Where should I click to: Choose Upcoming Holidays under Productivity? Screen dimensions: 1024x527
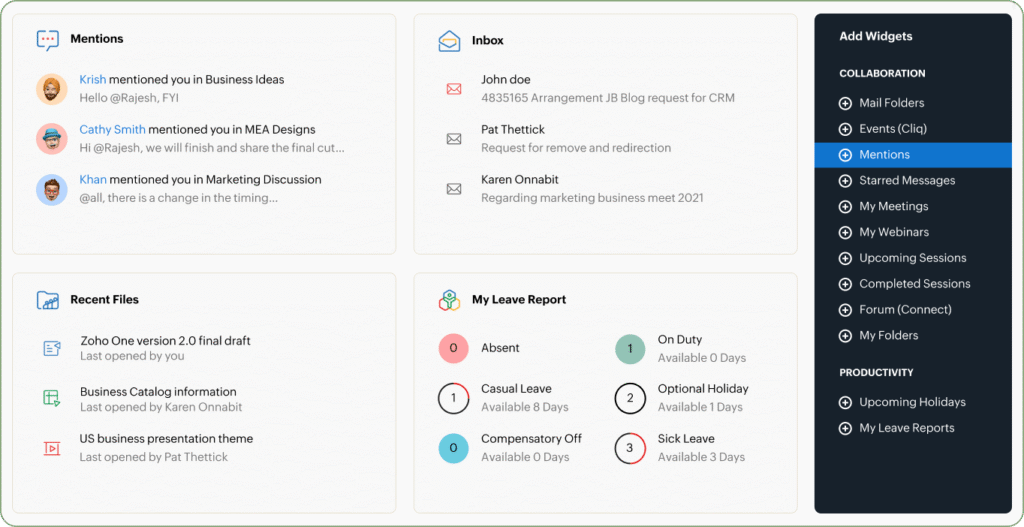click(x=912, y=402)
